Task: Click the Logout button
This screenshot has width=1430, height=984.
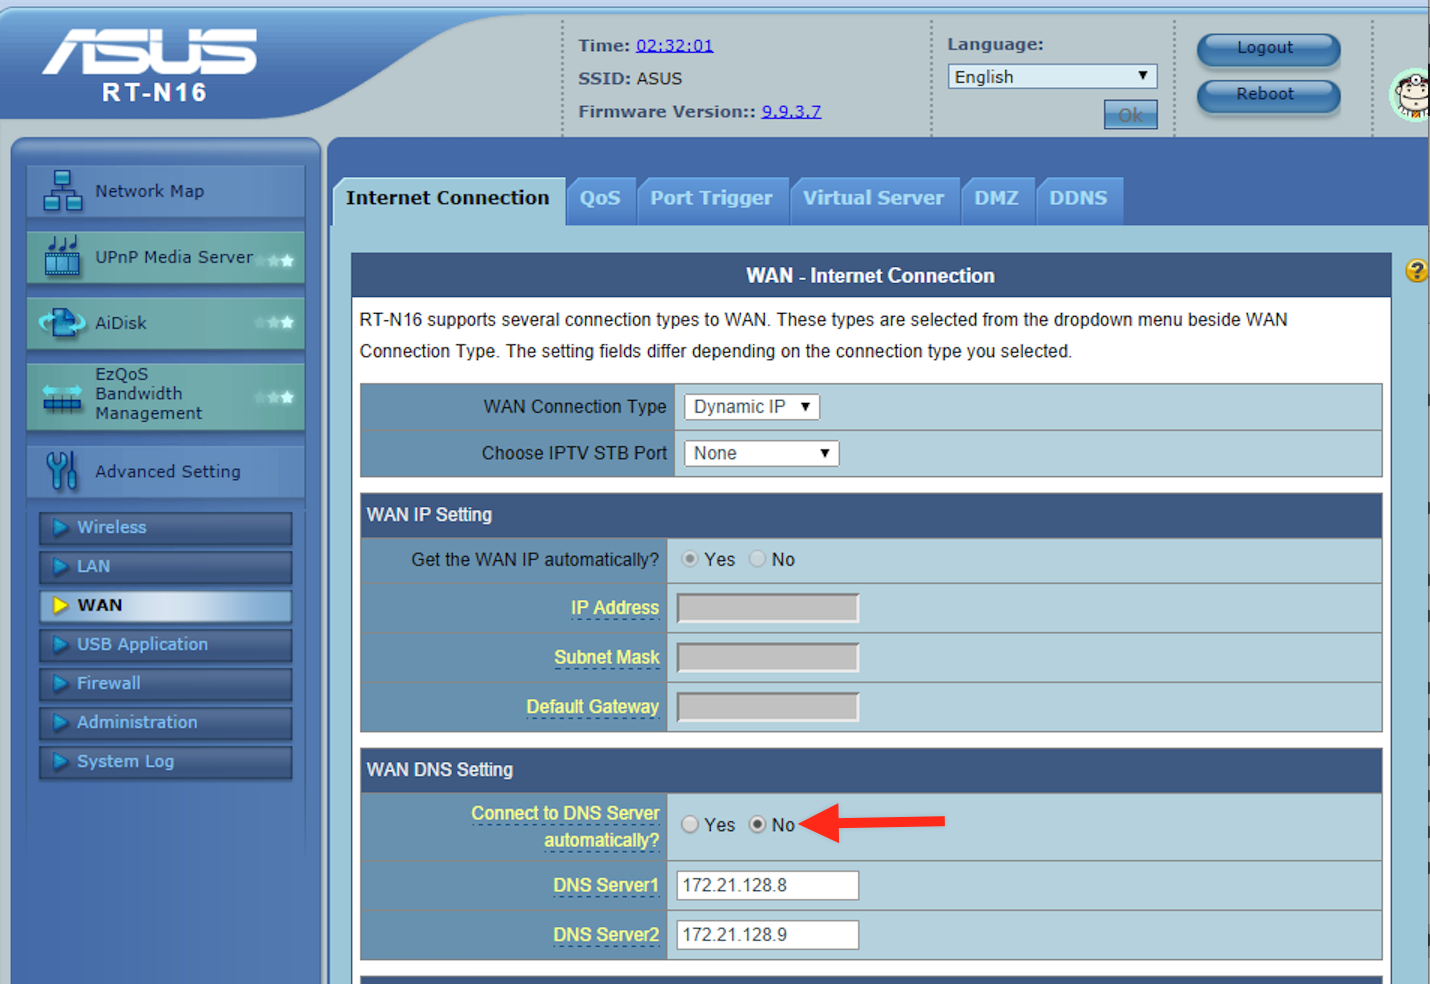Action: tap(1268, 48)
